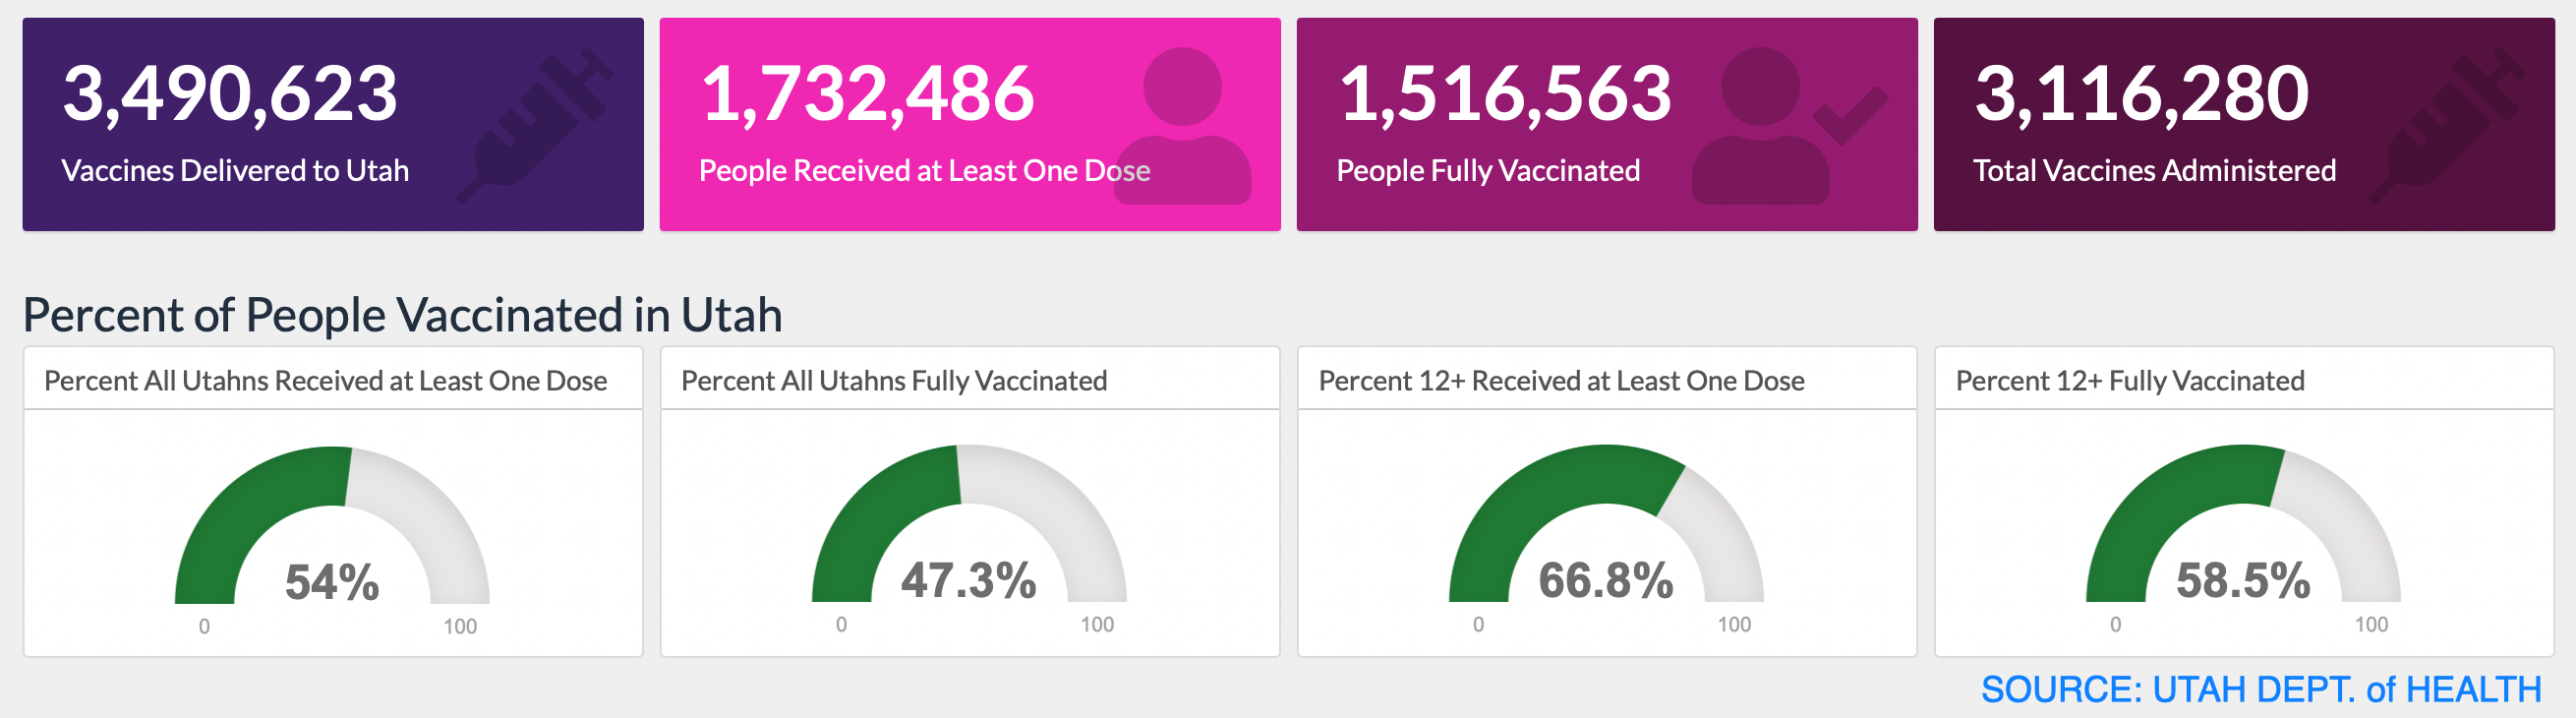This screenshot has width=2576, height=718.
Task: Click the 3,116,280 total administered number
Action: click(x=2141, y=93)
